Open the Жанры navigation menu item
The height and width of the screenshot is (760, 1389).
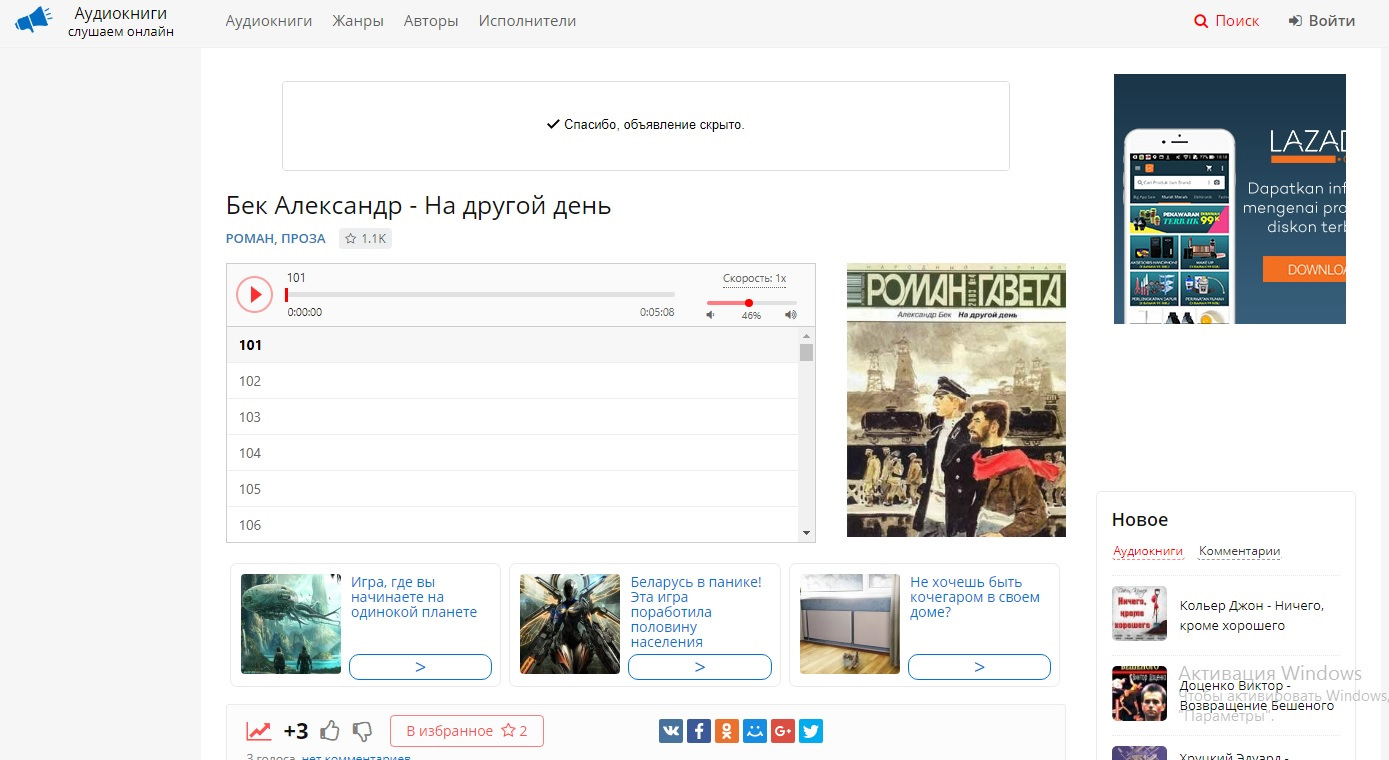[358, 21]
